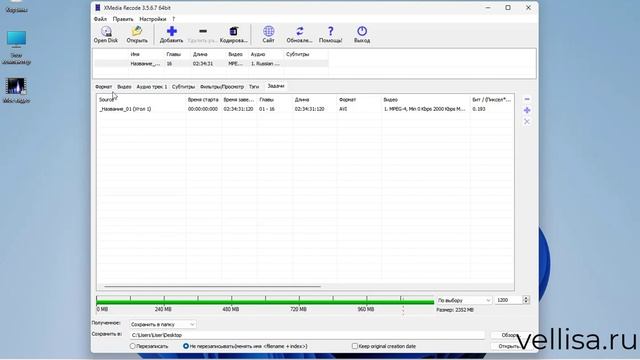This screenshot has width=640, height=360.
Task: Click the C:\Users\User\Desktop path field
Action: [x=307, y=335]
